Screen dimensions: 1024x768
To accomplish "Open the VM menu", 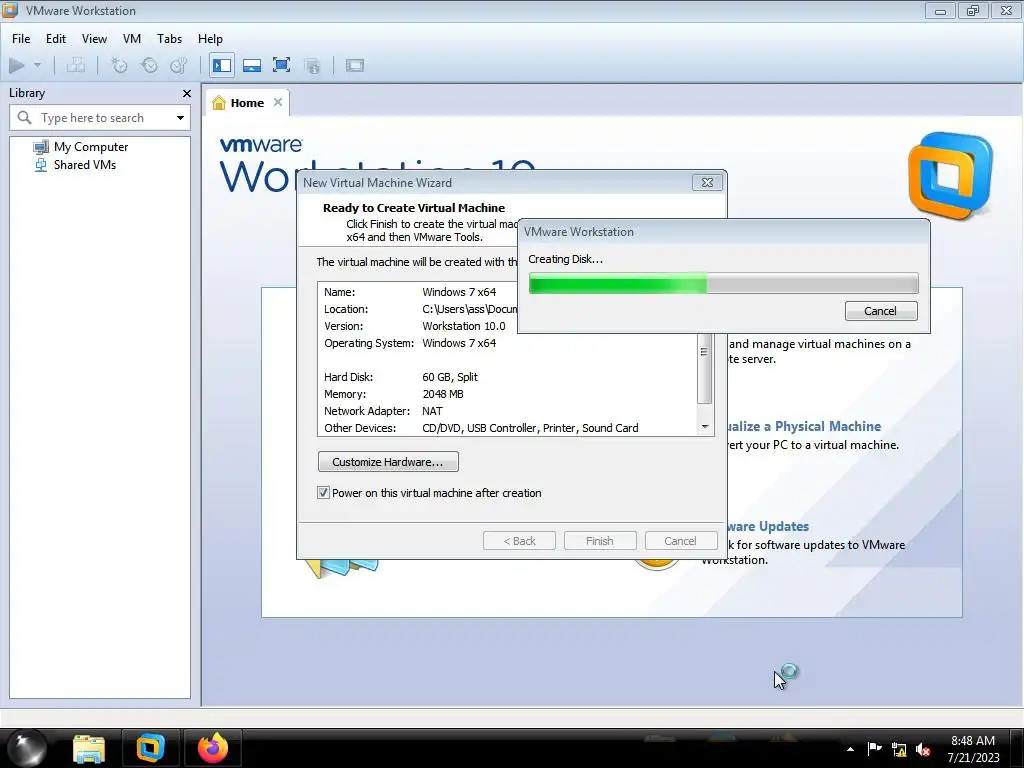I will point(132,39).
